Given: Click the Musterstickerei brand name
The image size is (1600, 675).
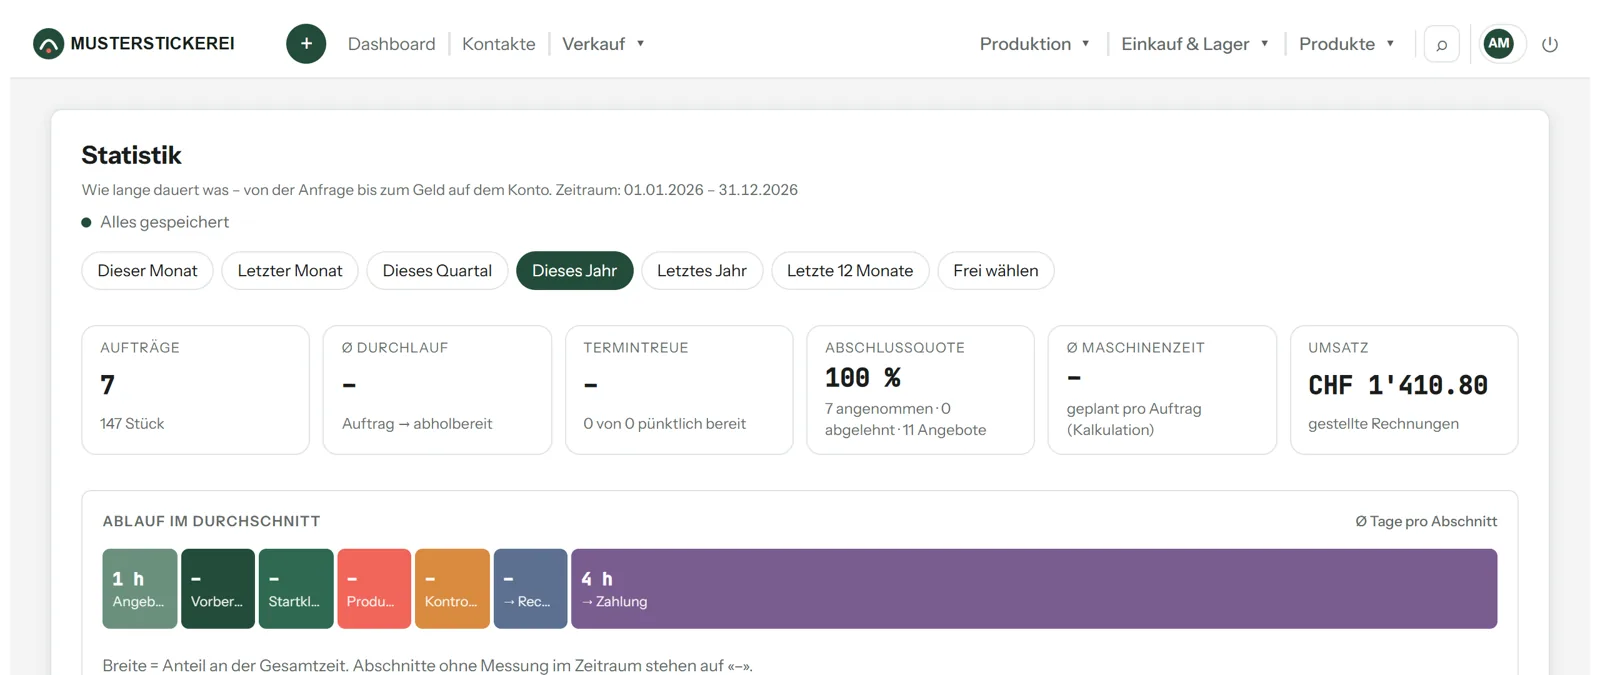Looking at the screenshot, I should click(153, 44).
